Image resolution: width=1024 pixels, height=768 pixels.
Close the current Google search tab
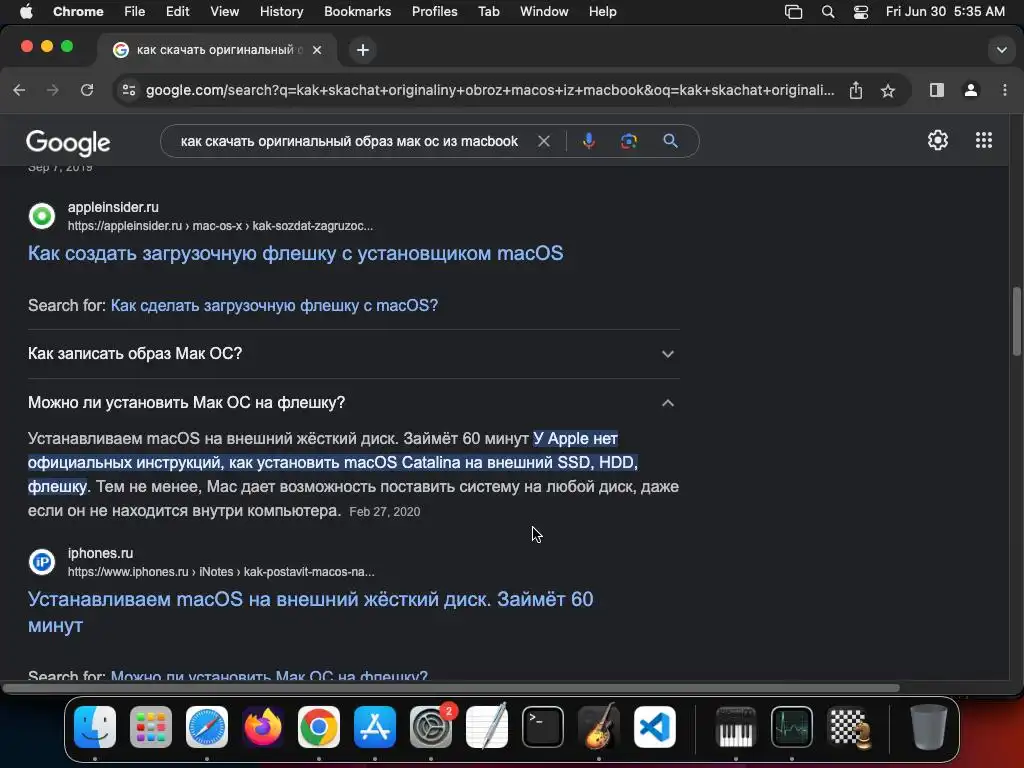point(317,50)
